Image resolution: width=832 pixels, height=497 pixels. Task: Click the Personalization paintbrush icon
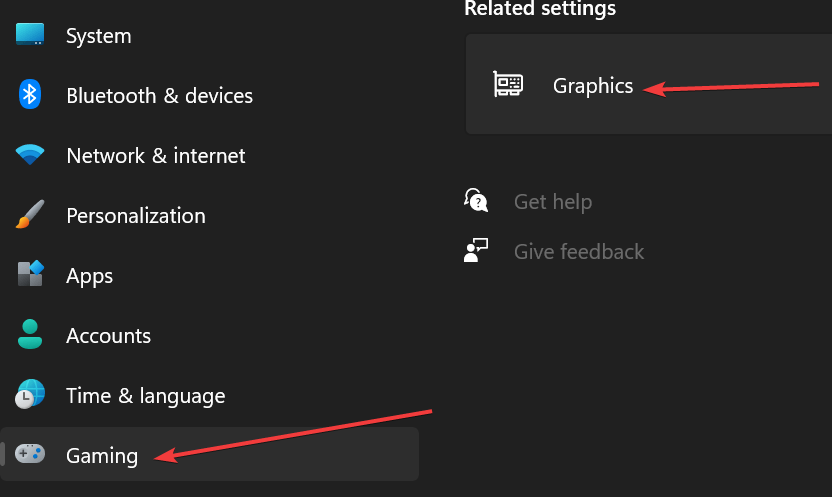click(30, 214)
